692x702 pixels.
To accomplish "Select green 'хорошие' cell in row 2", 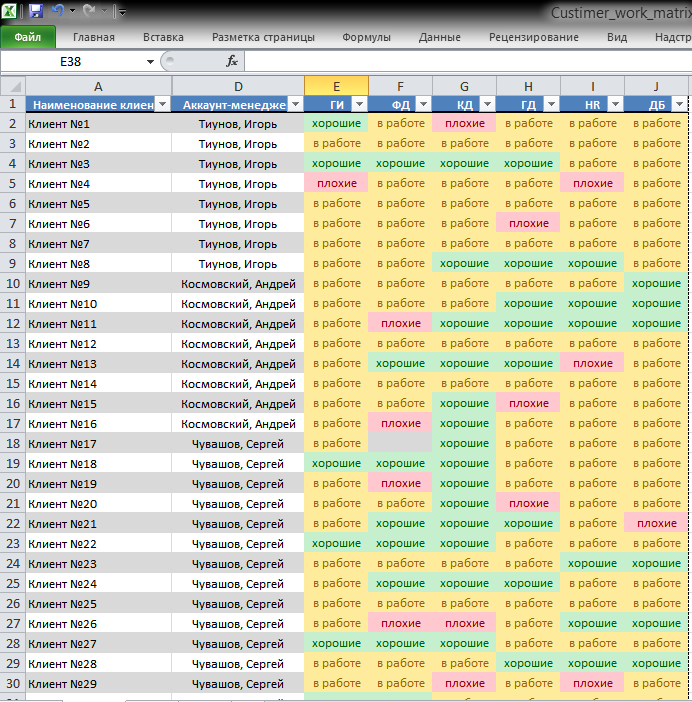I will click(x=337, y=124).
